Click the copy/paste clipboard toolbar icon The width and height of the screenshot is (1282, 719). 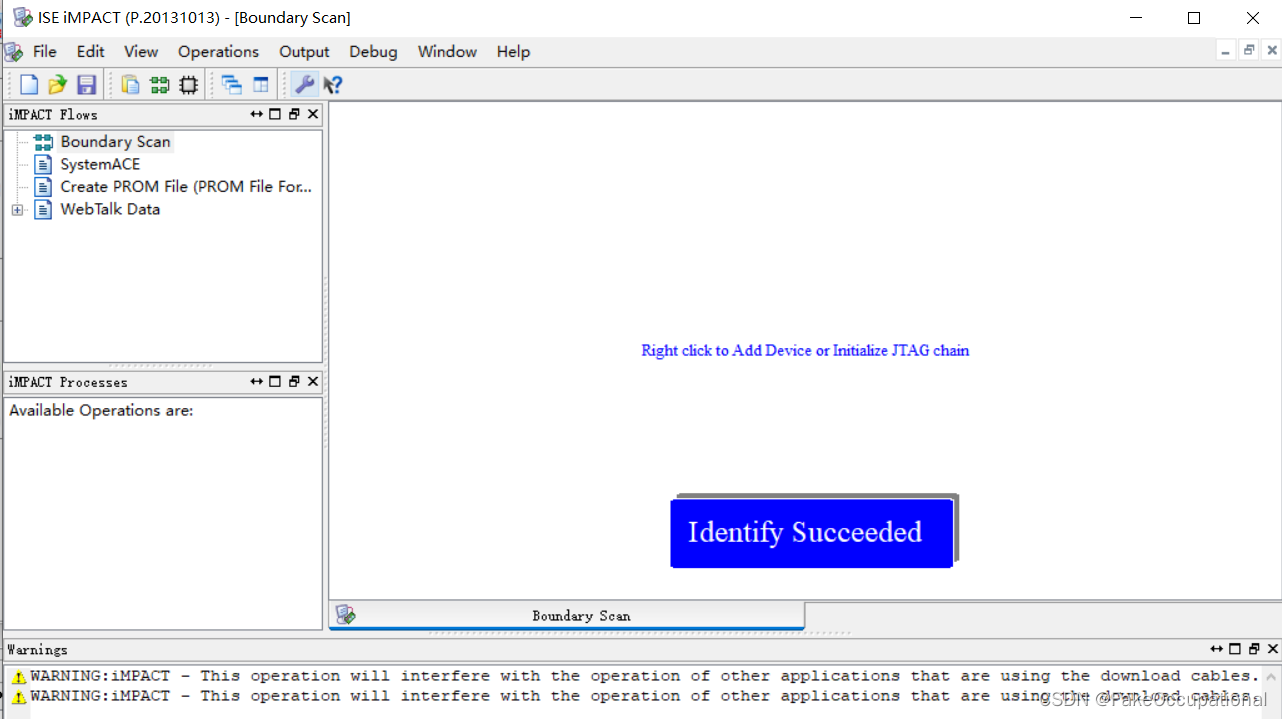coord(130,85)
